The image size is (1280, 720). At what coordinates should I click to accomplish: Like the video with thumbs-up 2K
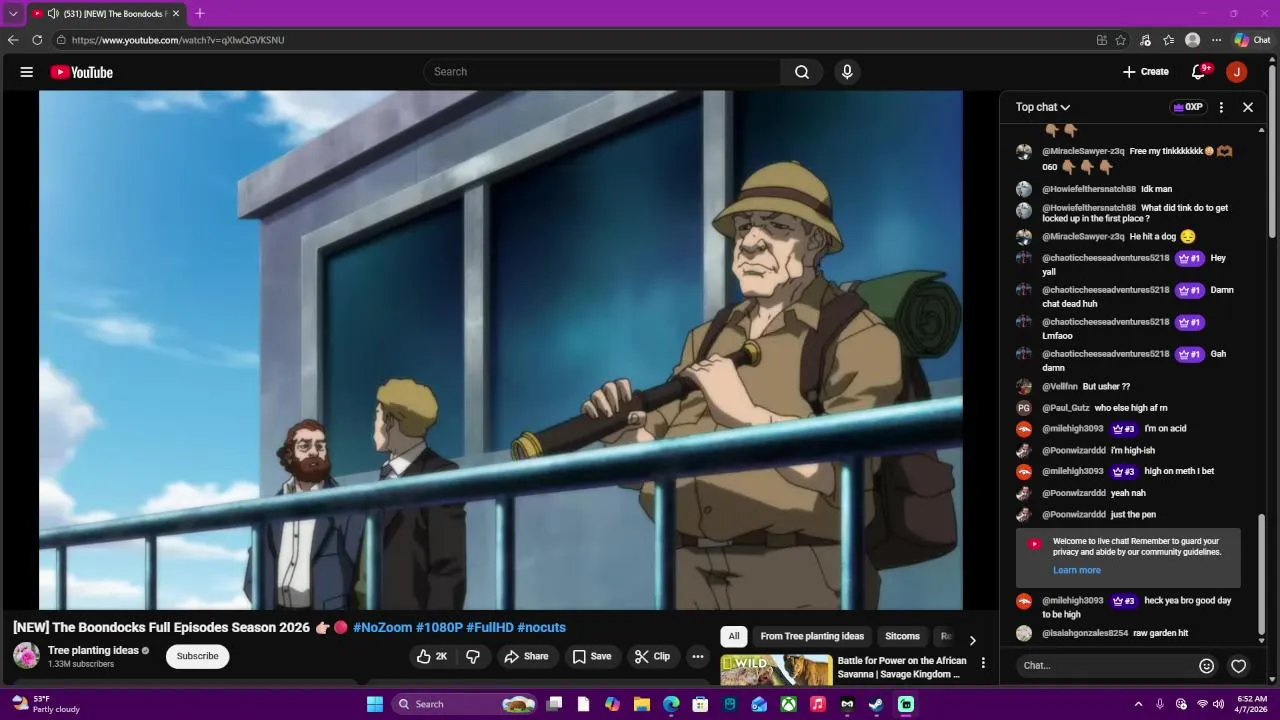[x=432, y=657]
